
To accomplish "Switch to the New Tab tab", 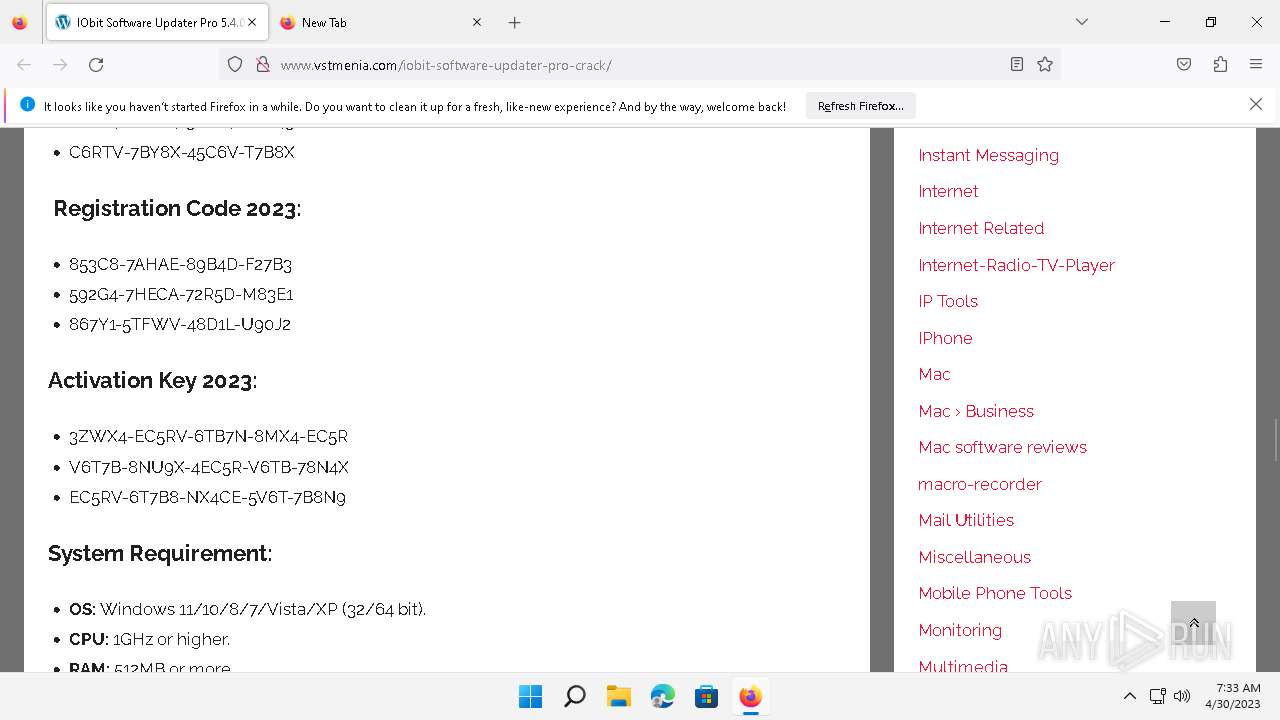I will pos(380,22).
